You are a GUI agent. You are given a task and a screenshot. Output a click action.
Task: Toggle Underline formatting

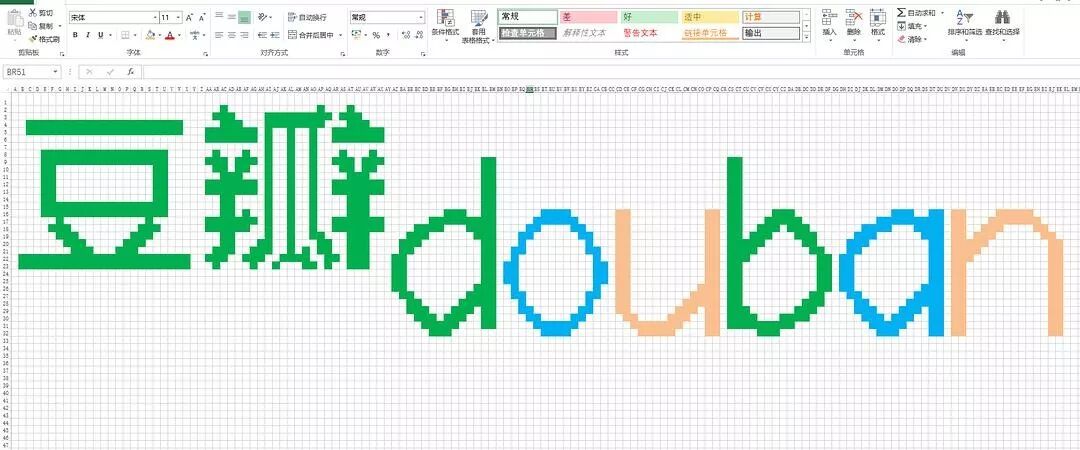[x=101, y=35]
